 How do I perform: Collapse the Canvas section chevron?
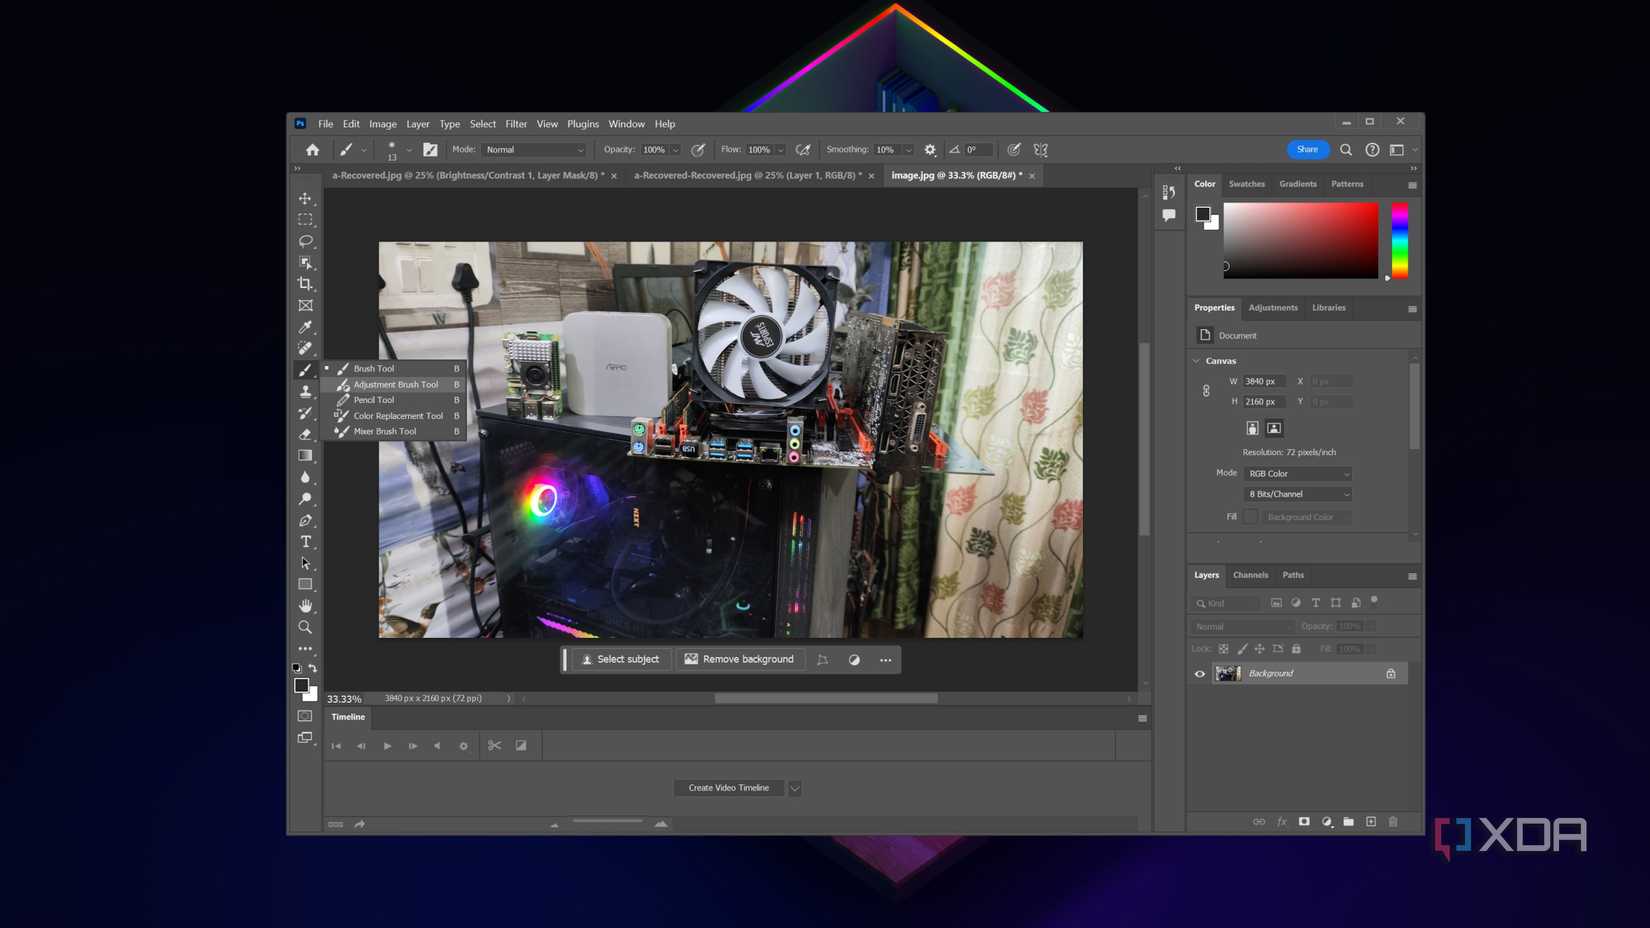1197,361
